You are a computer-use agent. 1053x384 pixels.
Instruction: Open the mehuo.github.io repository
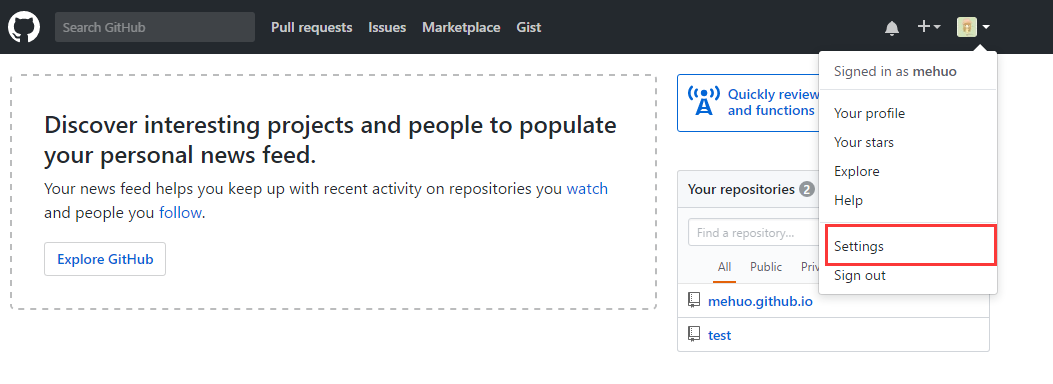point(760,301)
